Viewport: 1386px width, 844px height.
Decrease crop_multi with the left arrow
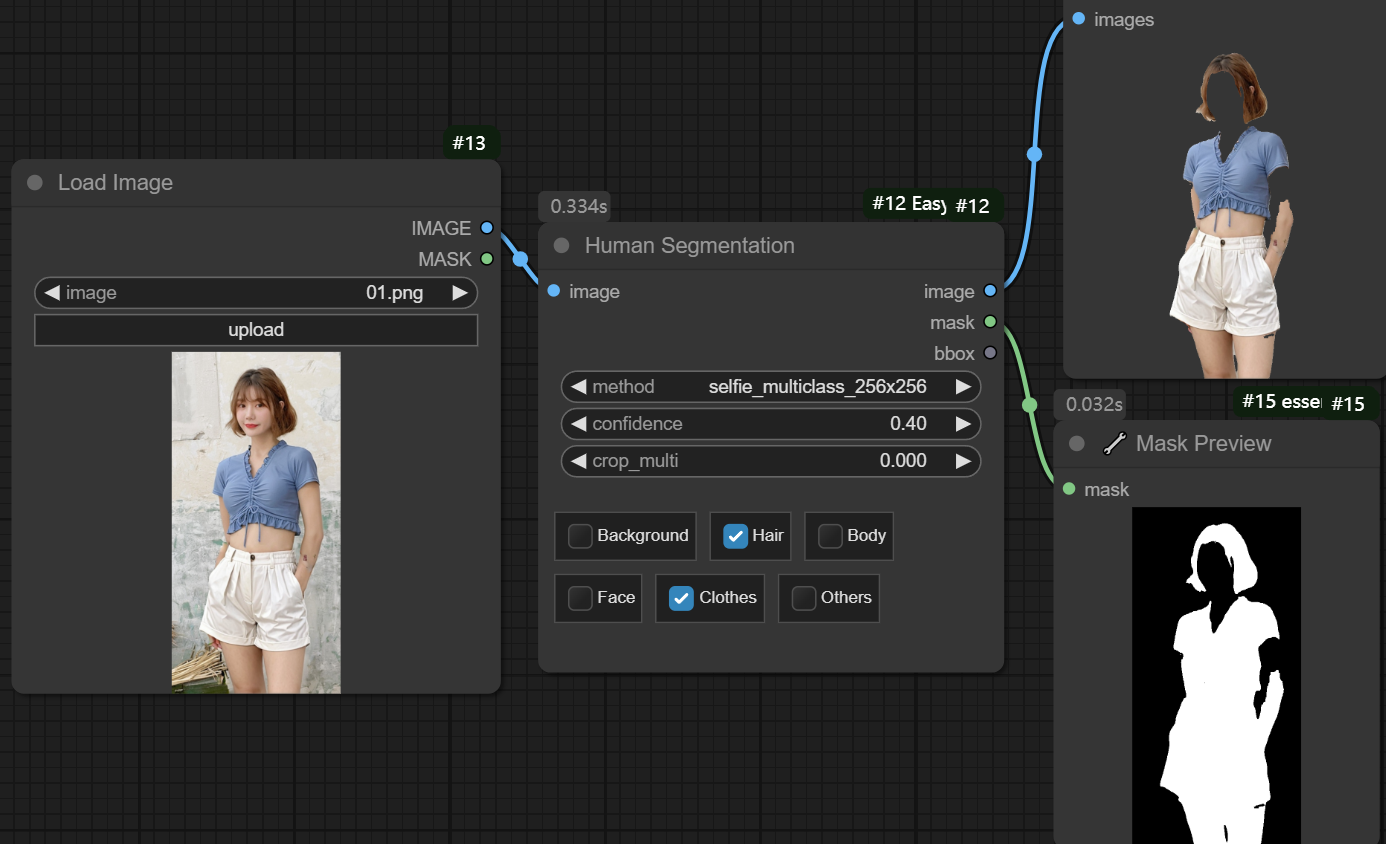(x=578, y=461)
